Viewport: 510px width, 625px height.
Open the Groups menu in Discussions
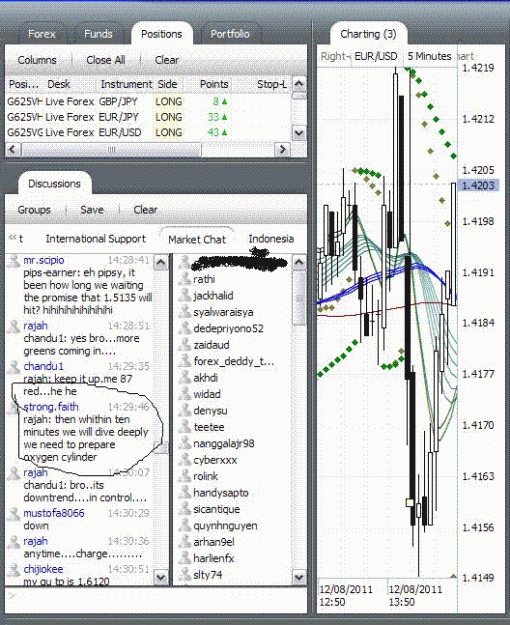34,210
